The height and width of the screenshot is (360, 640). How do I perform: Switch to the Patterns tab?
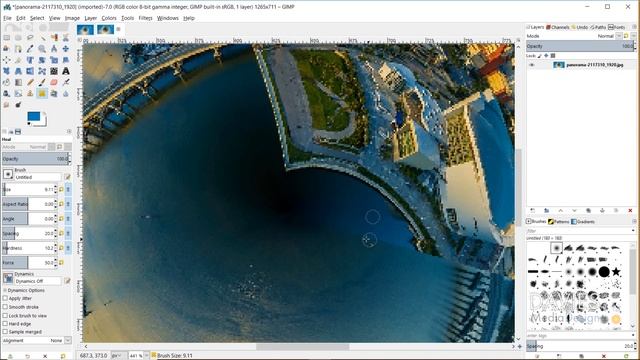tap(558, 222)
